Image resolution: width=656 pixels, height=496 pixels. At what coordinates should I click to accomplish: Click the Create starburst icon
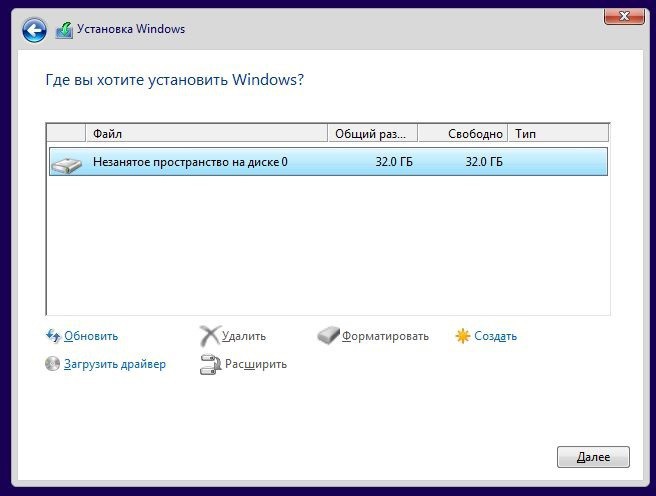(463, 336)
